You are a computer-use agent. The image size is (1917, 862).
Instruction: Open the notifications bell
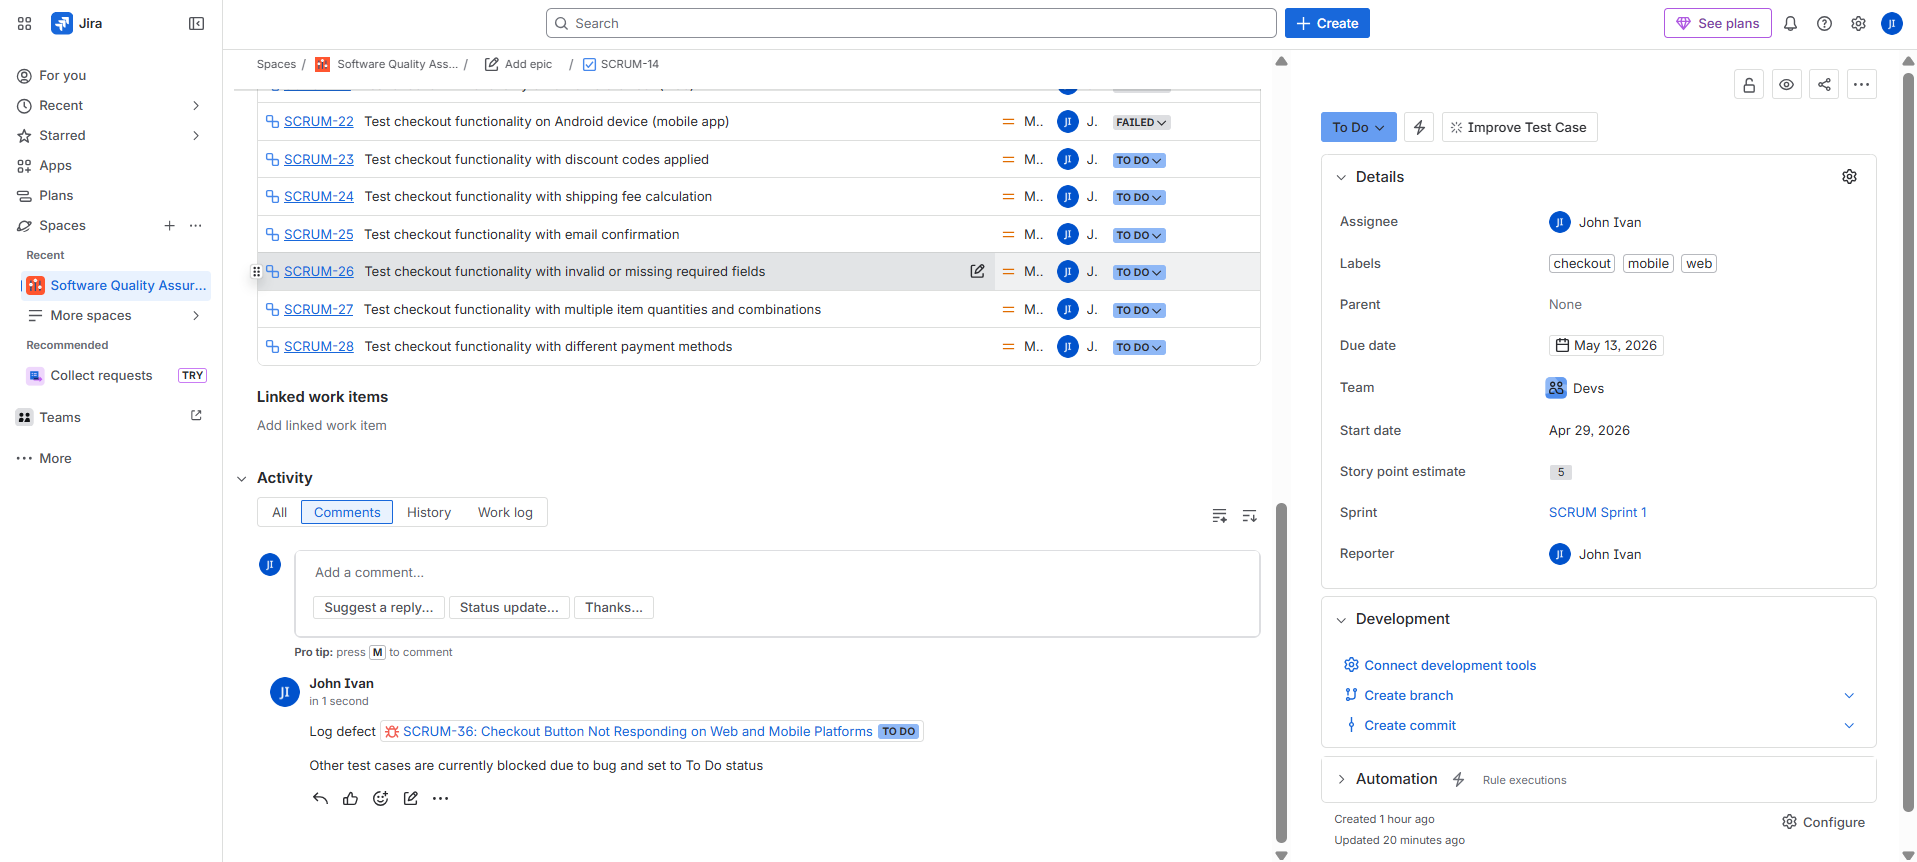coord(1790,23)
